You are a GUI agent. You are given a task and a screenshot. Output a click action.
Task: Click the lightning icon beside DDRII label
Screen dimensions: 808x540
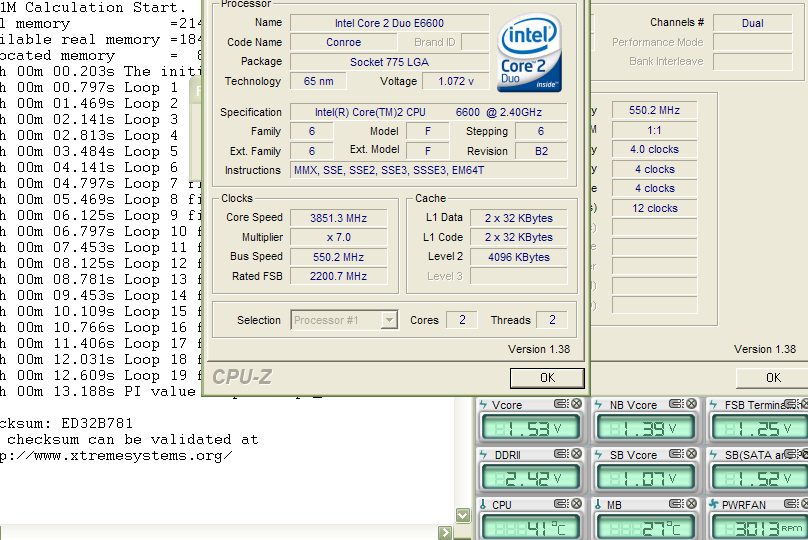(x=483, y=454)
